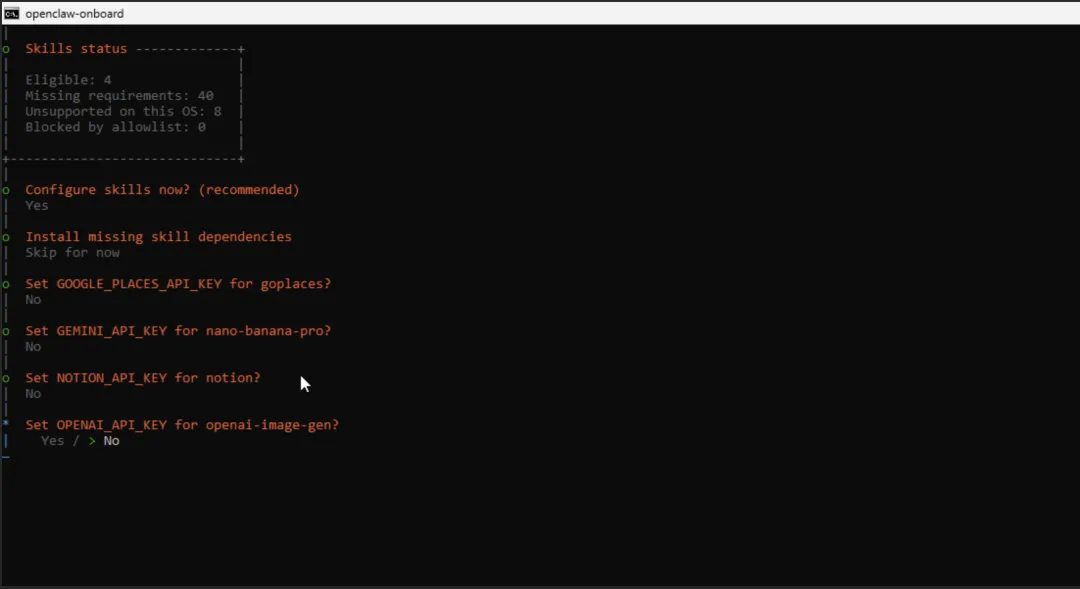The width and height of the screenshot is (1080, 589).
Task: Click the No answer under NOTION_API_KEY
Action: coord(33,394)
